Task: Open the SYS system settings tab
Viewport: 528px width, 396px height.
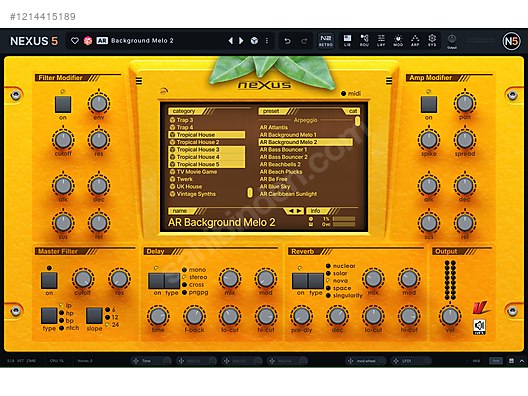Action: 432,40
